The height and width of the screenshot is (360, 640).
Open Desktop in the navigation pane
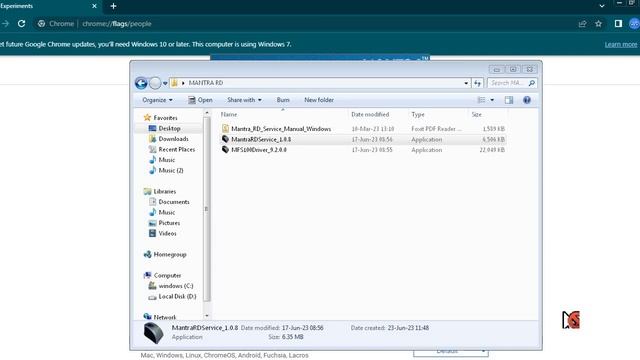169,129
